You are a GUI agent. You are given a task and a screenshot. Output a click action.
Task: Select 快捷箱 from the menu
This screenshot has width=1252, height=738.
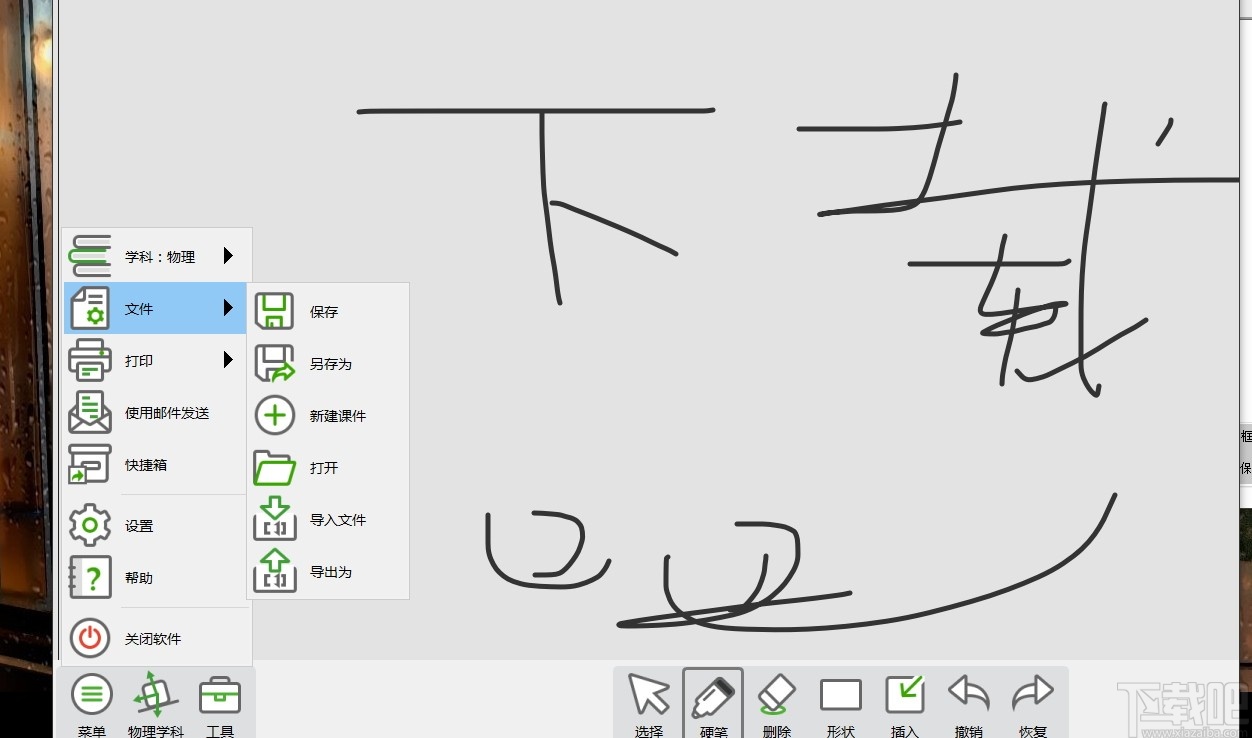tap(144, 465)
